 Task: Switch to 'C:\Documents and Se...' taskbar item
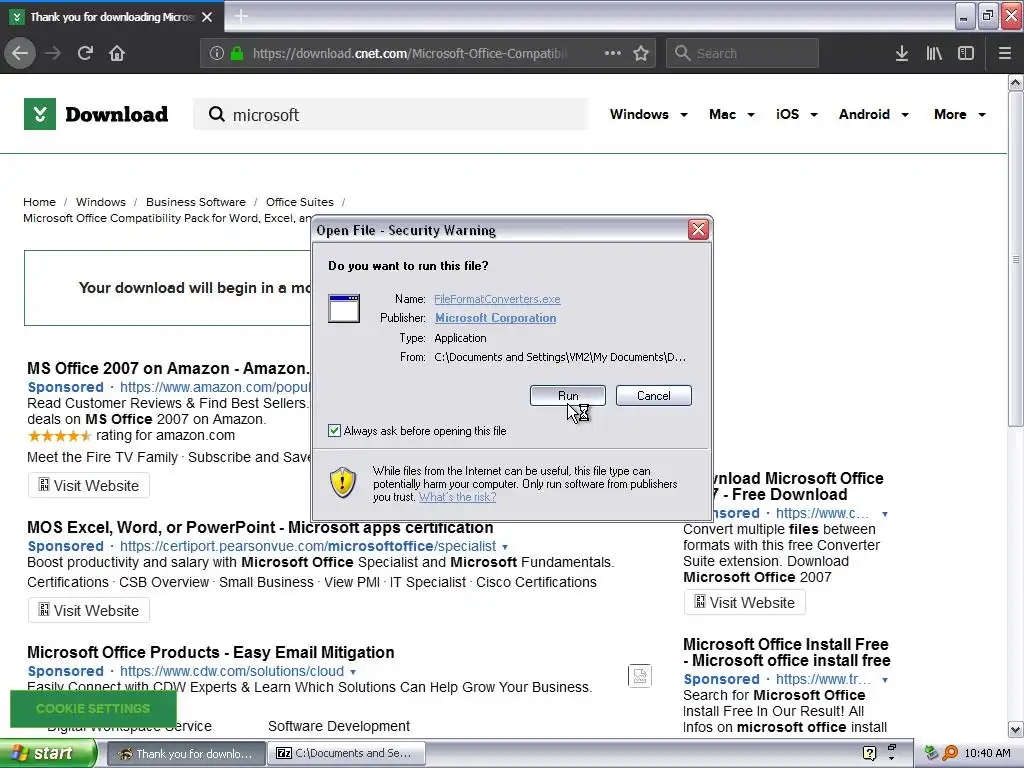point(346,753)
